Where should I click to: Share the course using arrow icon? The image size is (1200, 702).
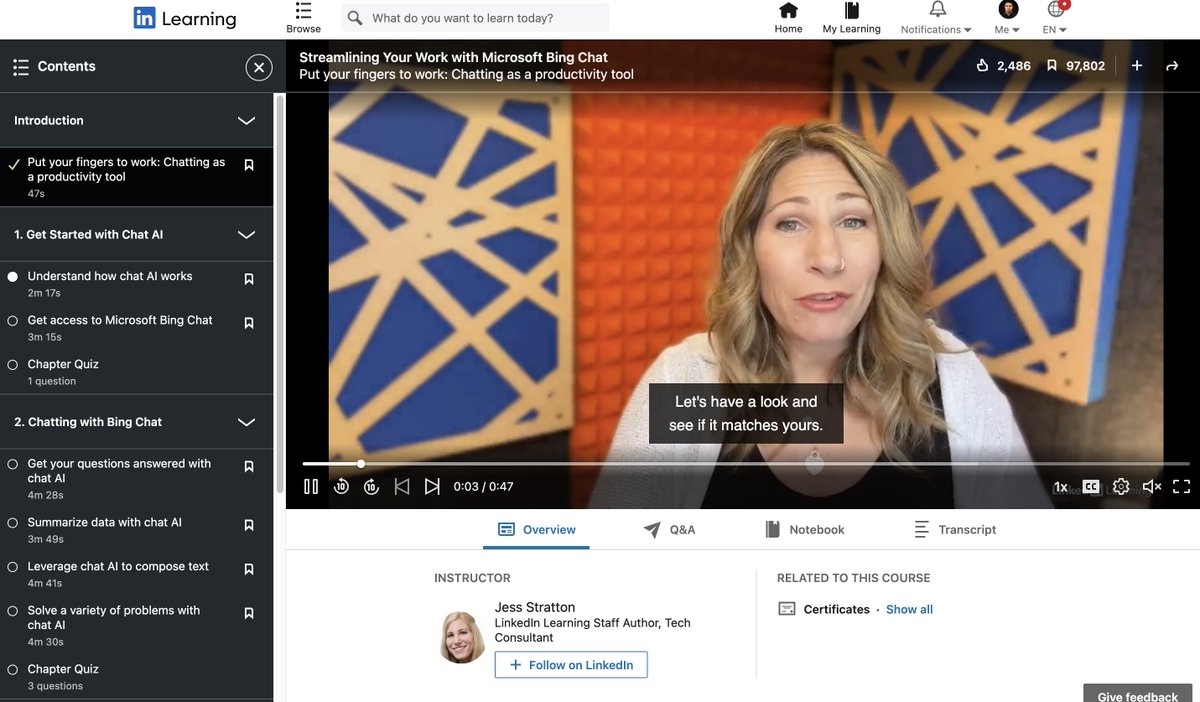point(1172,66)
